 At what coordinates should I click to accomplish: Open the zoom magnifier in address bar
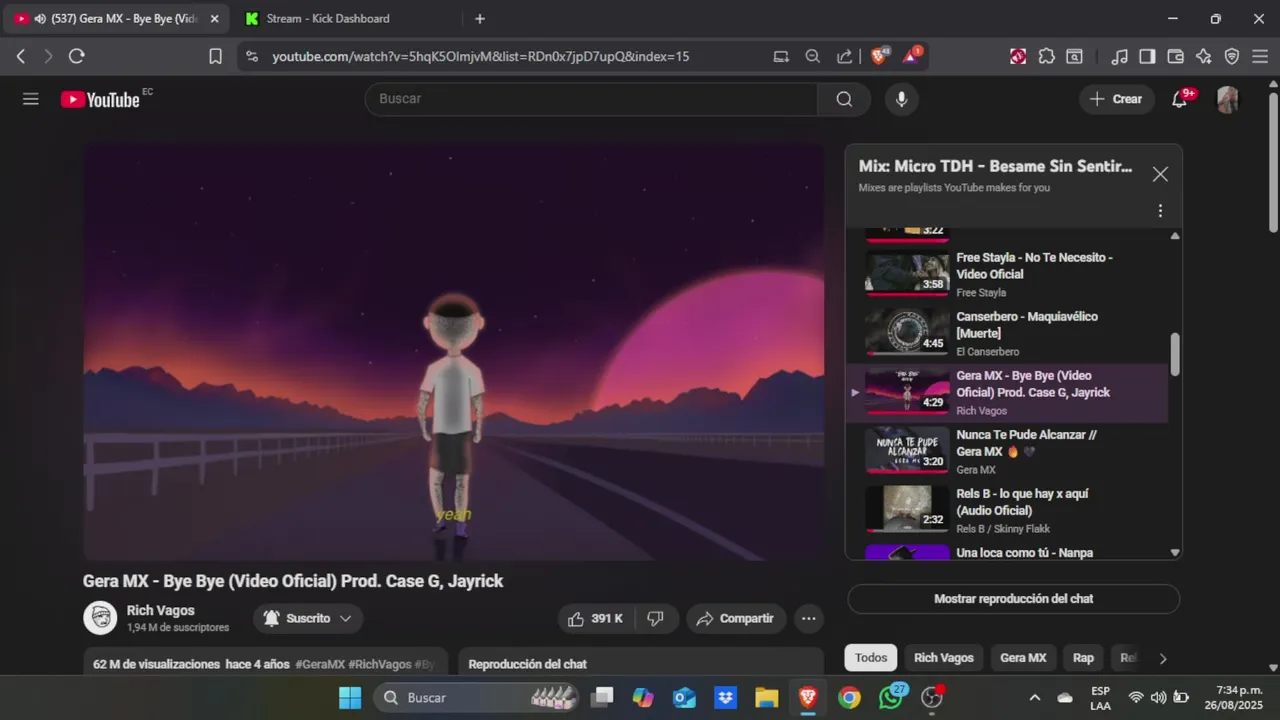point(813,57)
